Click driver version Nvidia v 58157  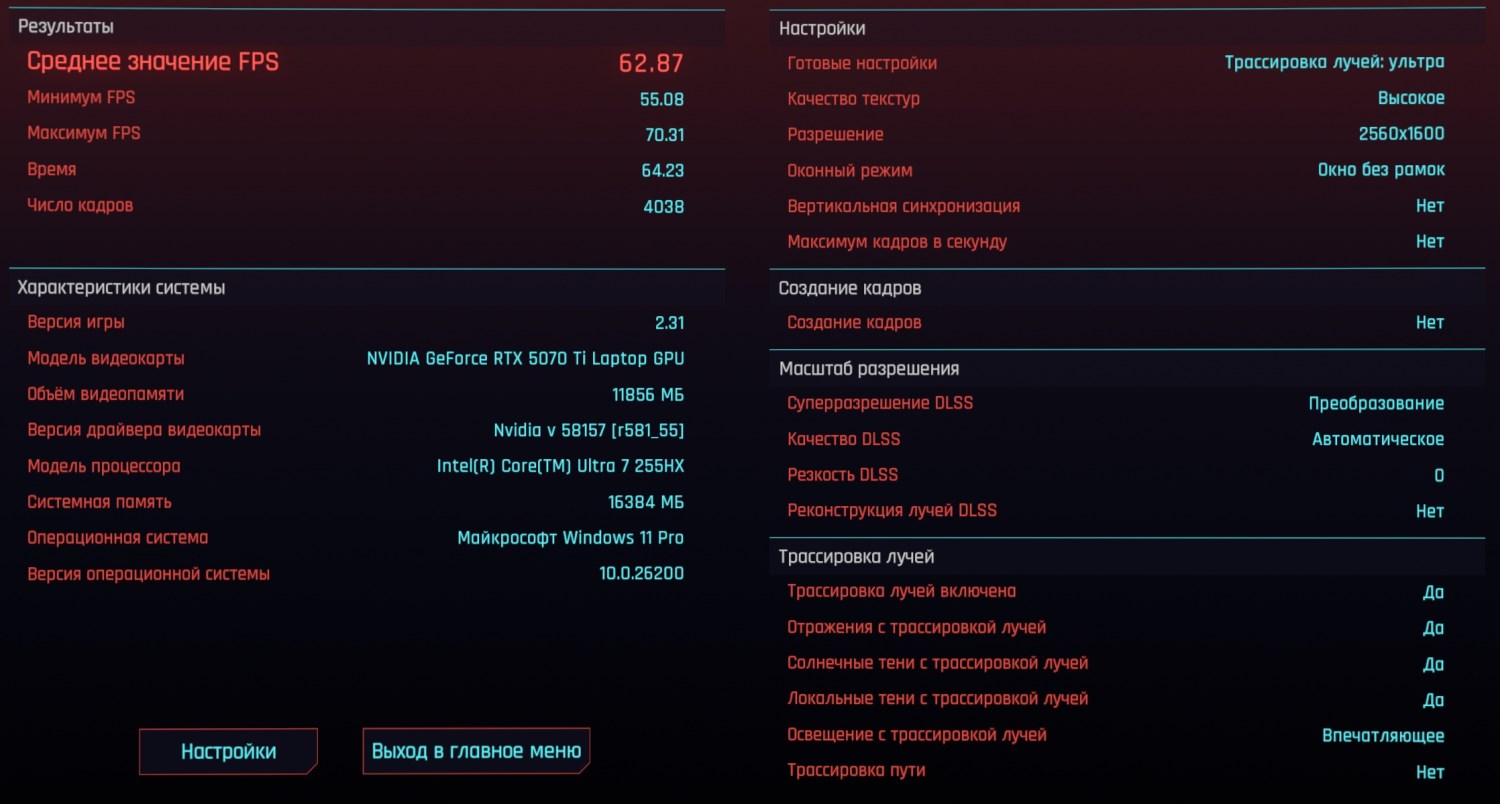(x=589, y=431)
